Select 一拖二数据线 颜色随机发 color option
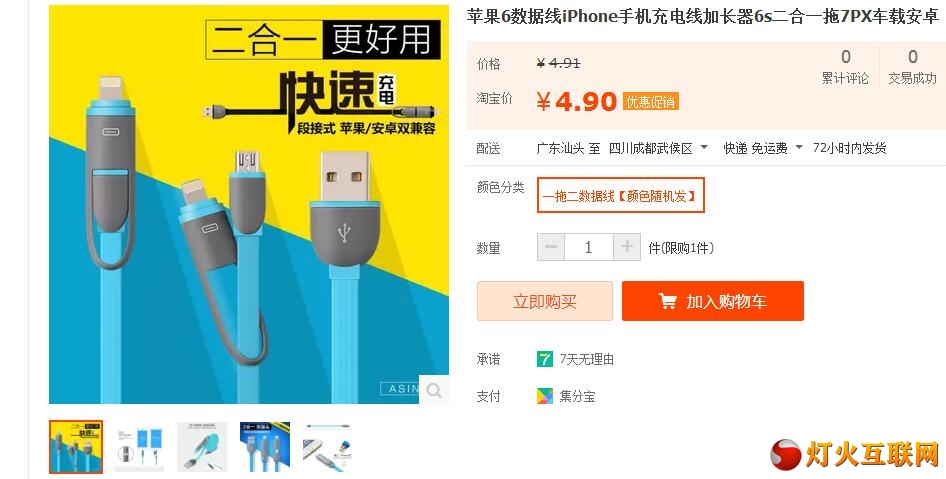The width and height of the screenshot is (946, 479). coord(621,195)
